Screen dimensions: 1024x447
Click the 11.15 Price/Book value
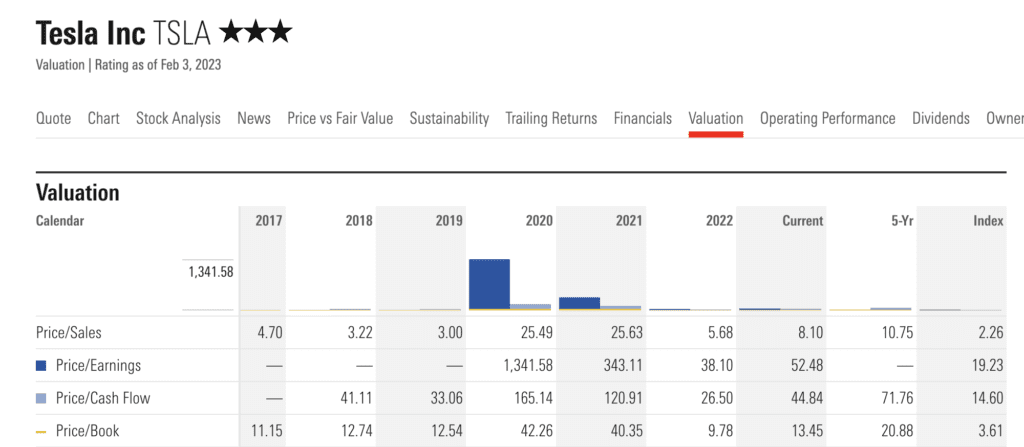pos(266,431)
